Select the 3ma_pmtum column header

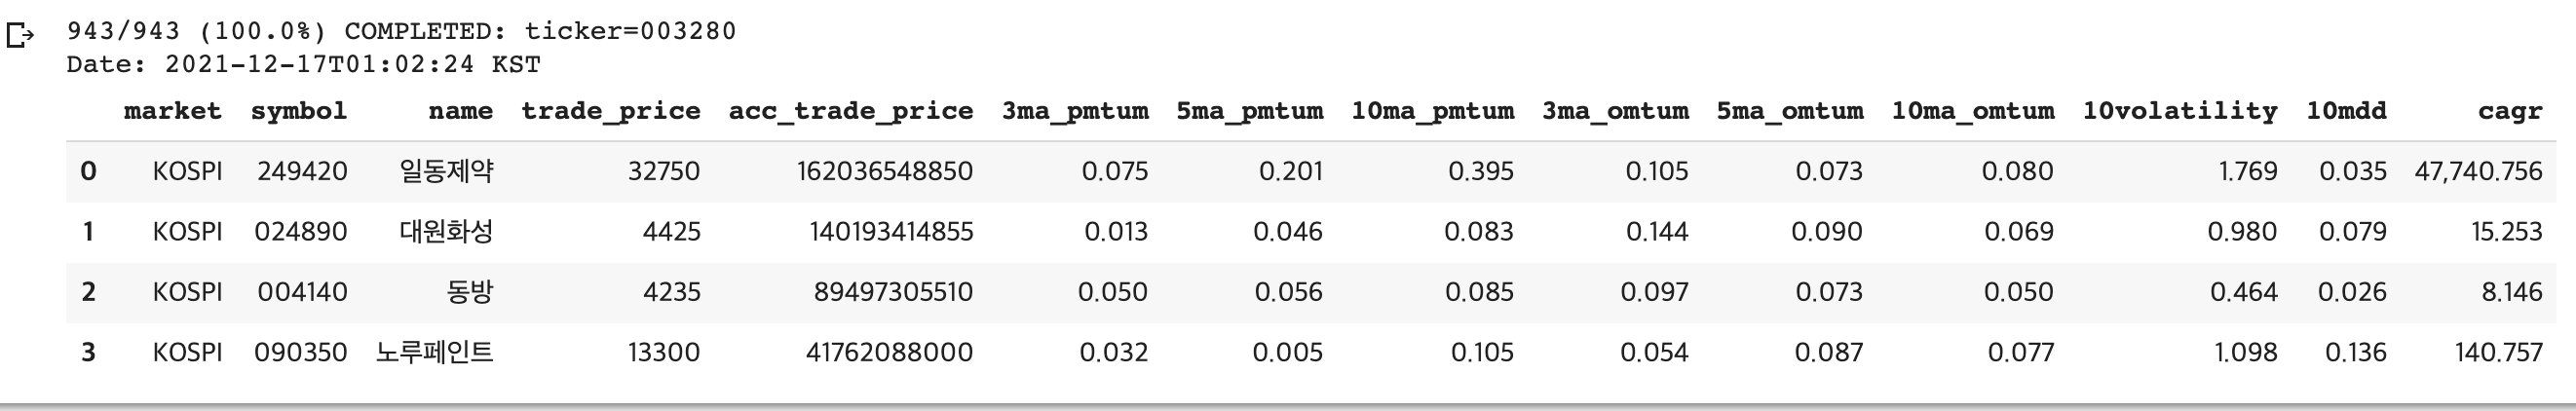[1075, 111]
